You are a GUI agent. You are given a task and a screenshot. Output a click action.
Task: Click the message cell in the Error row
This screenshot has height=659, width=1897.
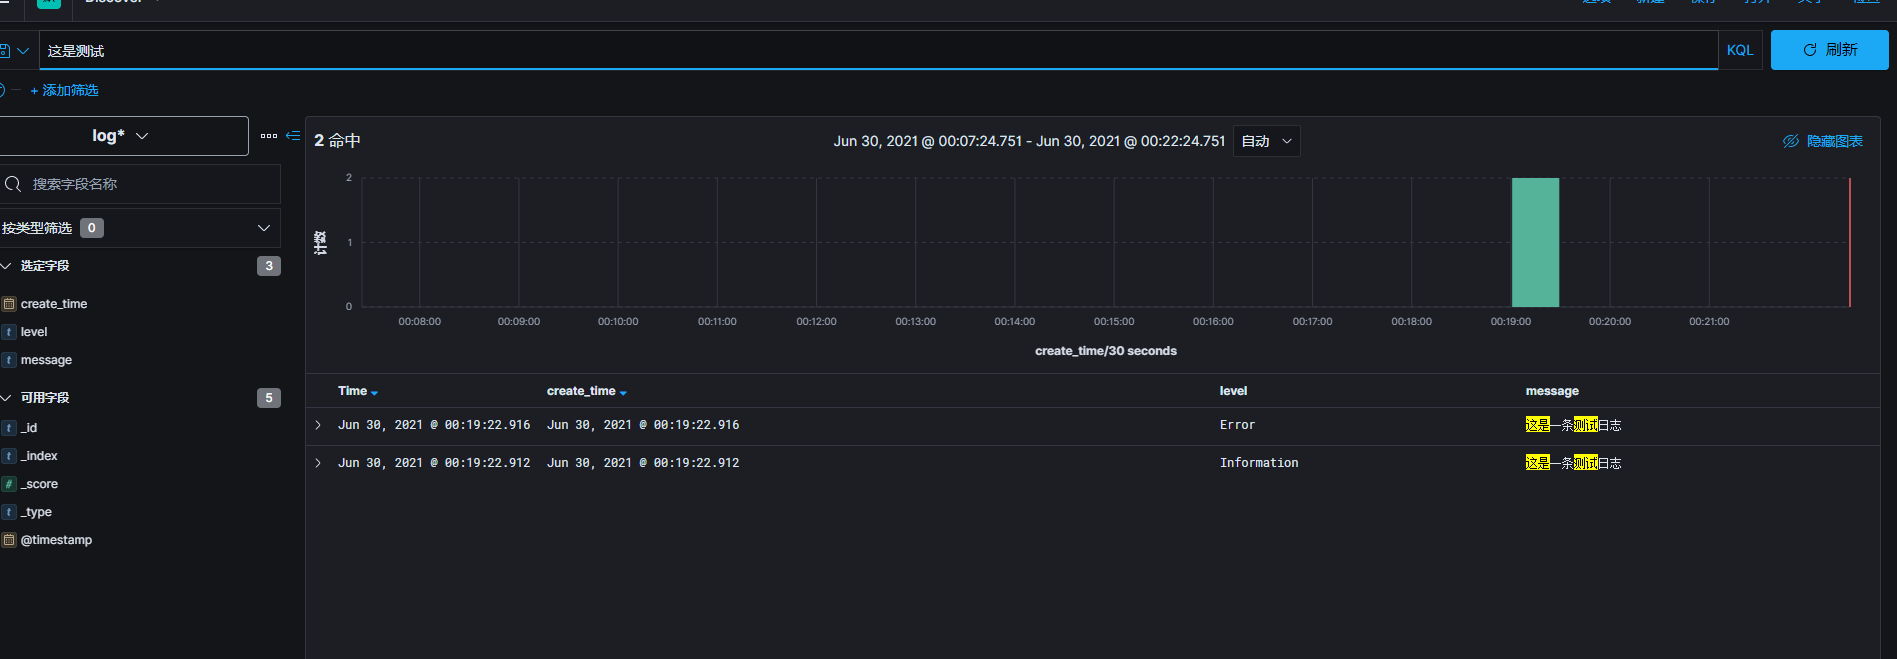click(x=1573, y=425)
